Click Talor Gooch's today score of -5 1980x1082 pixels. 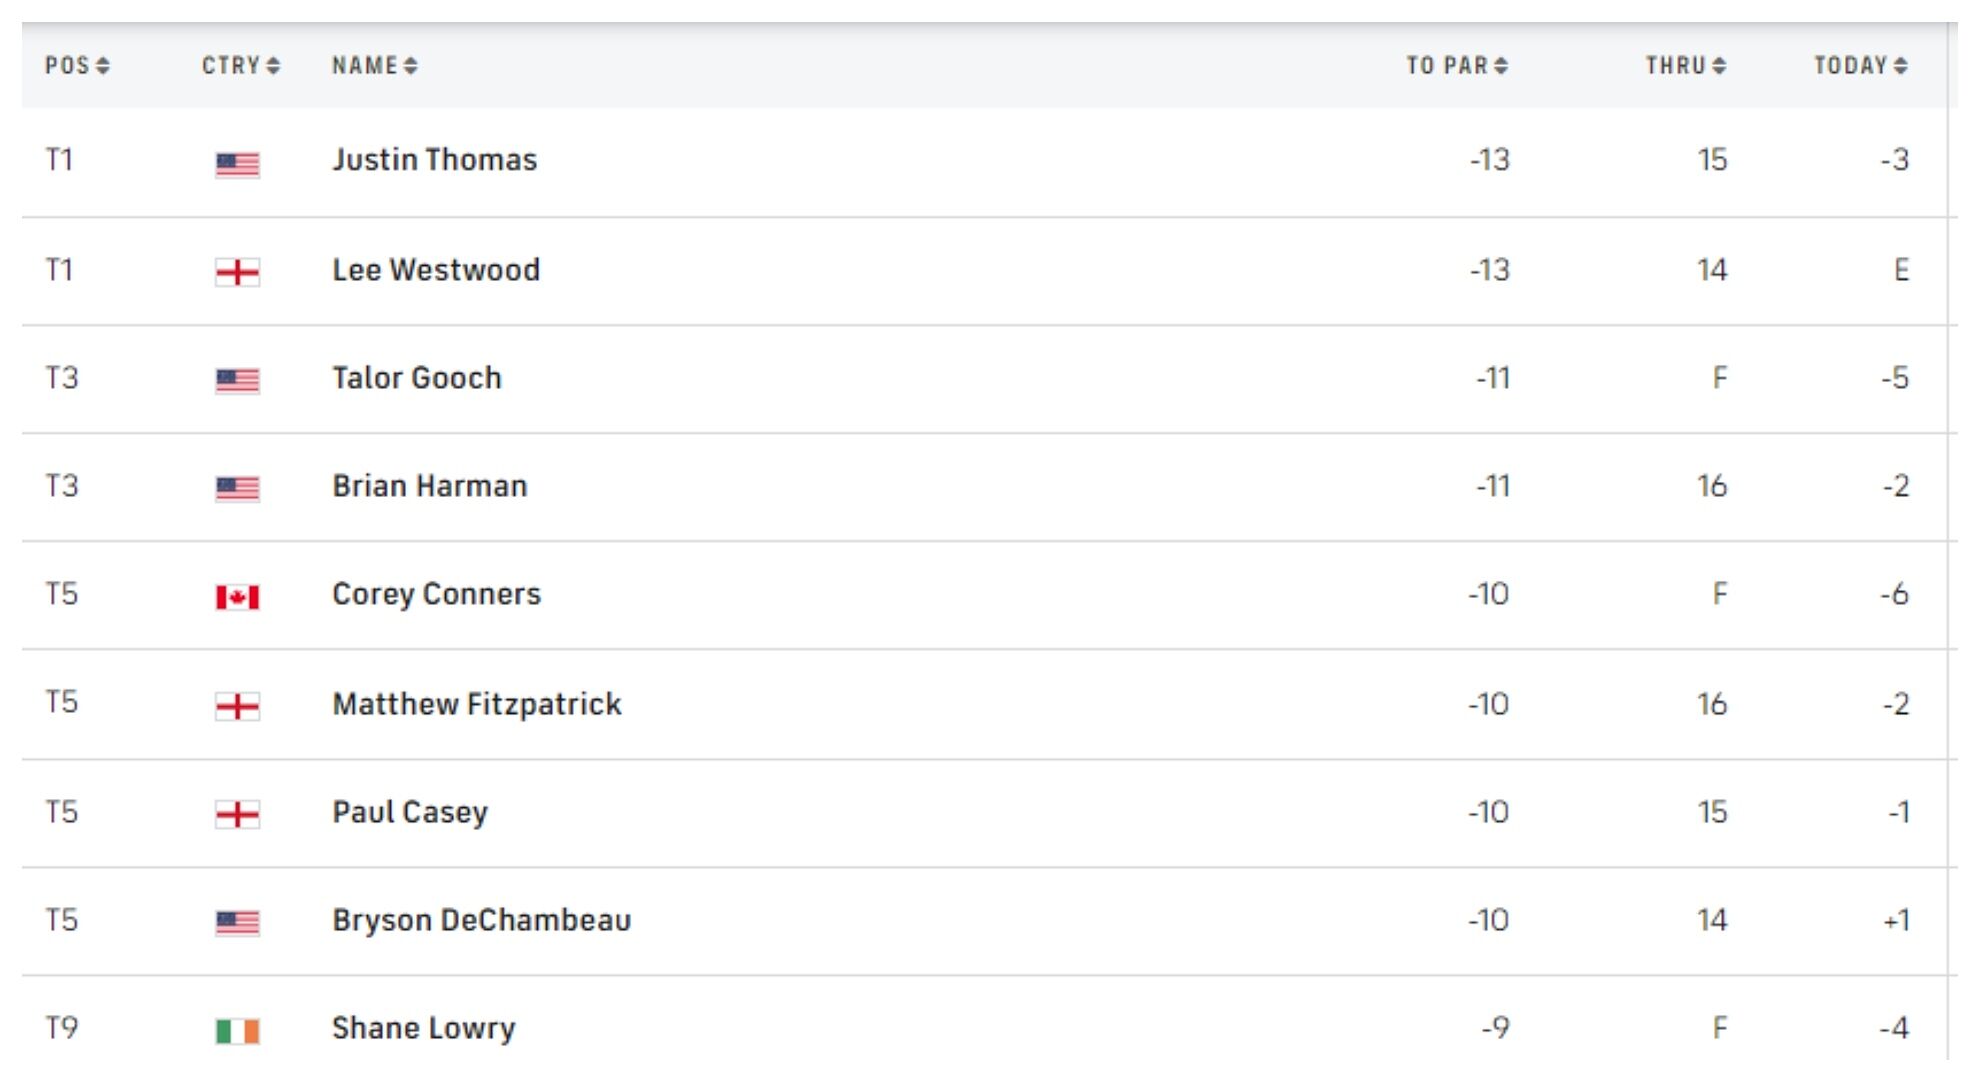1894,378
